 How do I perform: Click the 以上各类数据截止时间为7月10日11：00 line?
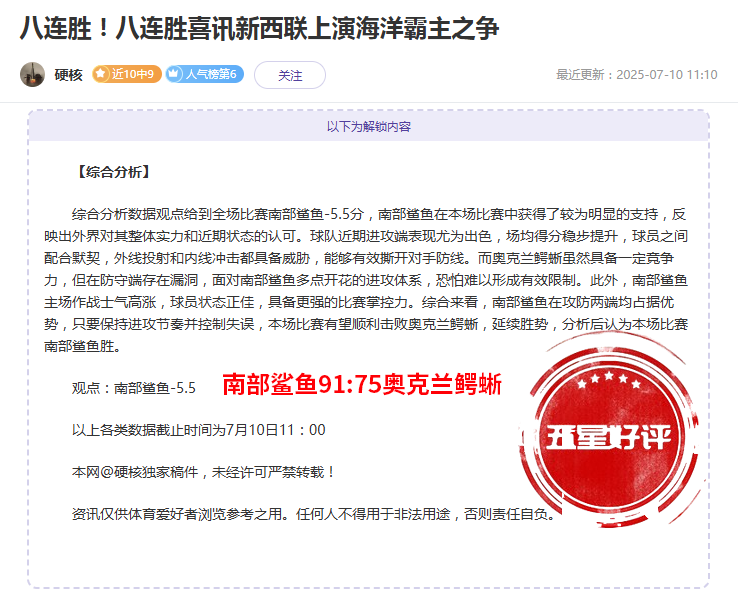coord(199,430)
